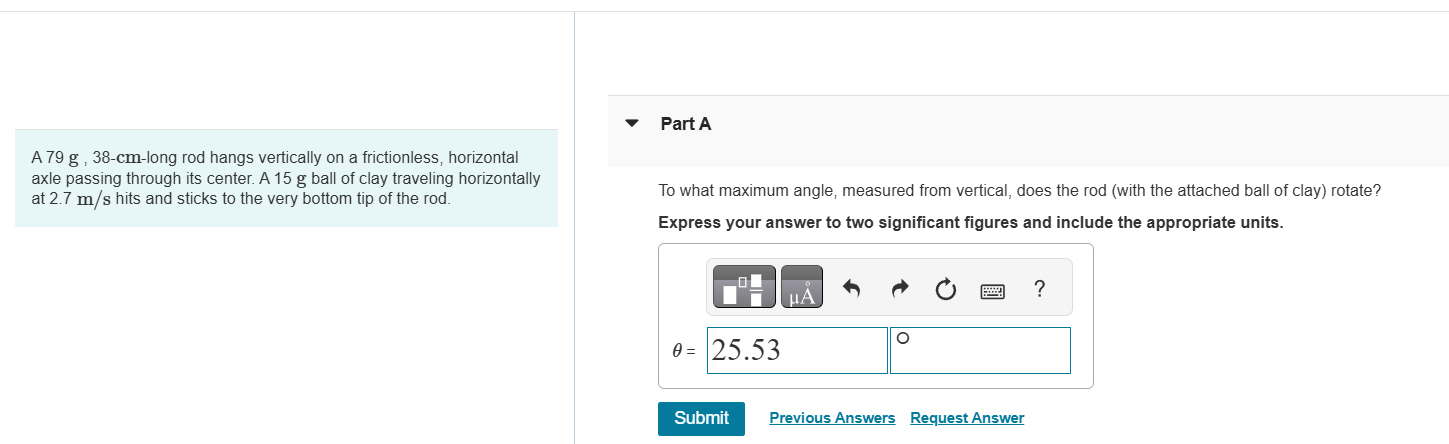Show keyboard shortcuts via keyboard icon
The image size is (1449, 444).
pyautogui.click(x=992, y=290)
